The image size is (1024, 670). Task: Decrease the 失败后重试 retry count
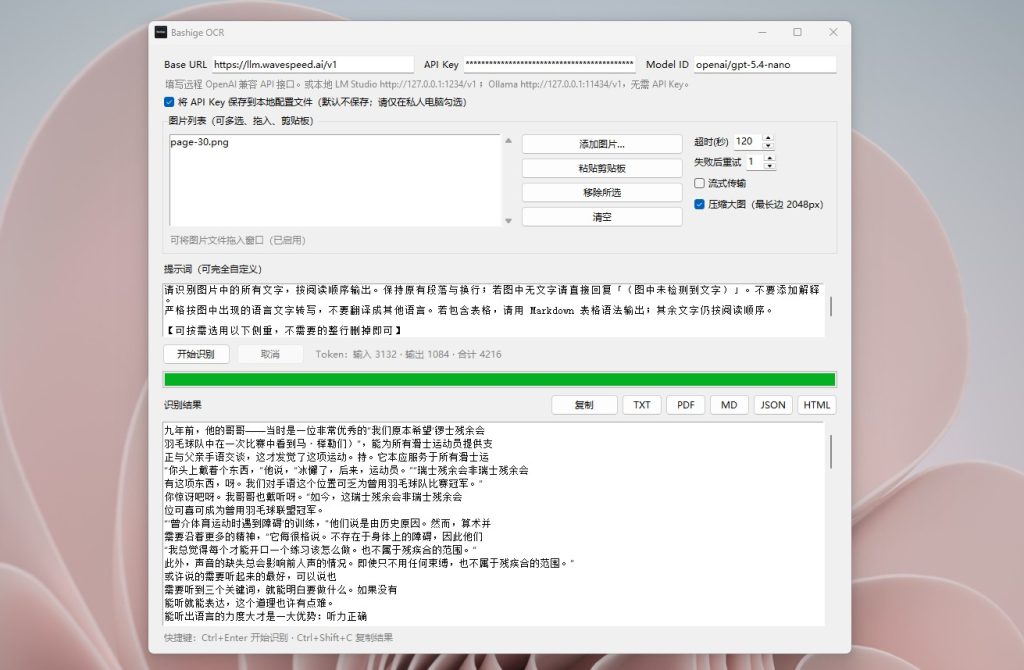(x=770, y=165)
